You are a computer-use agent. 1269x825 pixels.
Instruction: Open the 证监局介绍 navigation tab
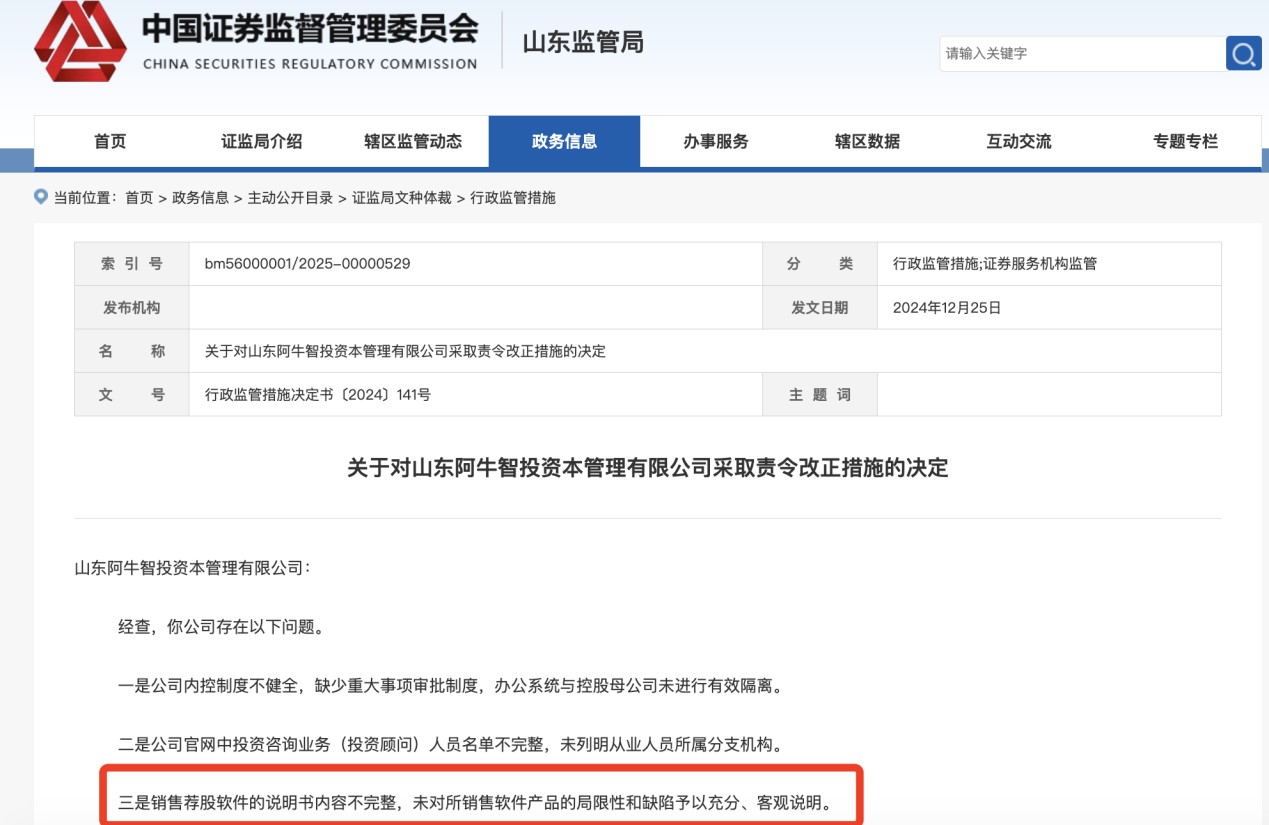[x=261, y=141]
